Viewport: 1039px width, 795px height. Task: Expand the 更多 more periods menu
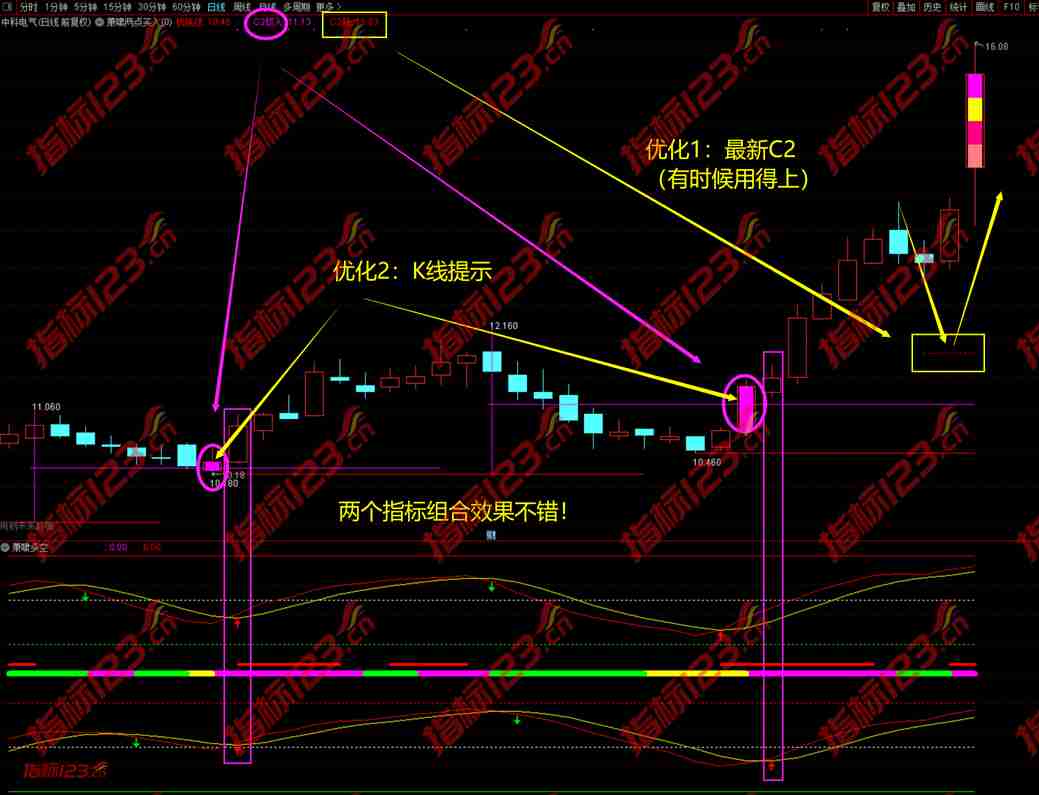click(x=327, y=6)
